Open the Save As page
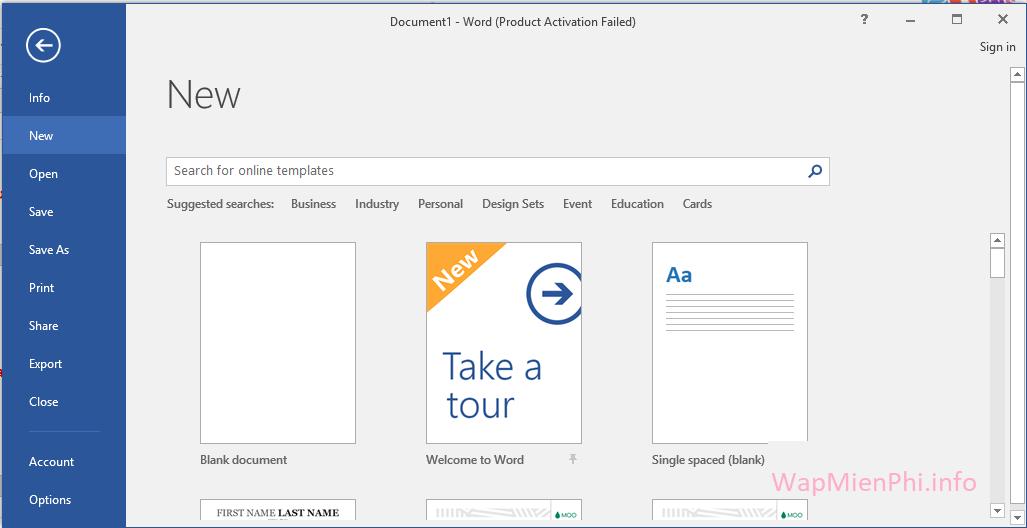Image resolution: width=1027 pixels, height=528 pixels. coord(63,250)
